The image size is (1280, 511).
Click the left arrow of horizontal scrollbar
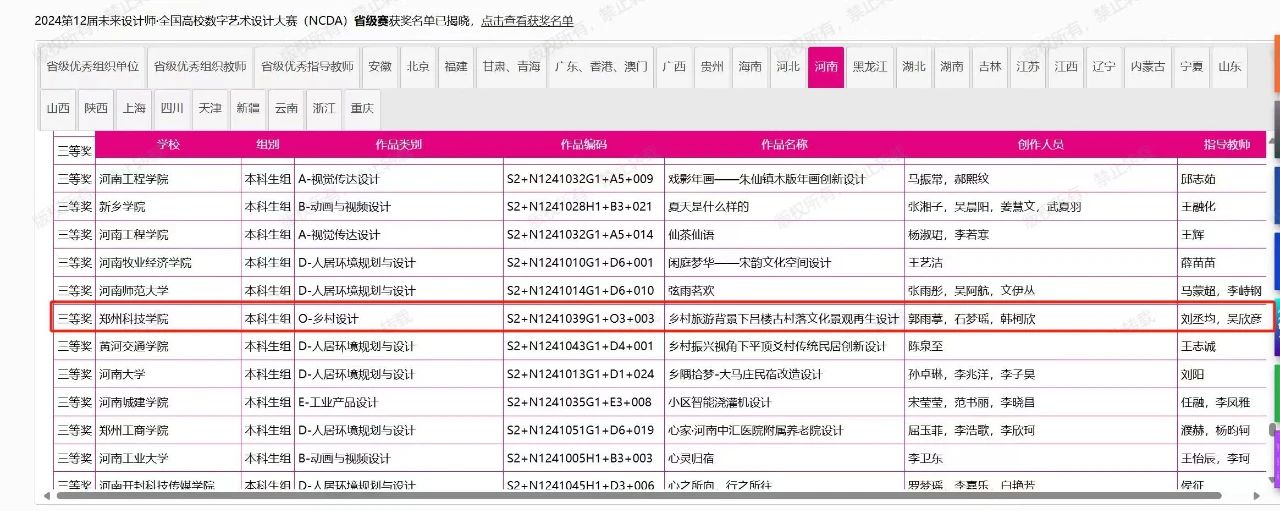coord(46,495)
